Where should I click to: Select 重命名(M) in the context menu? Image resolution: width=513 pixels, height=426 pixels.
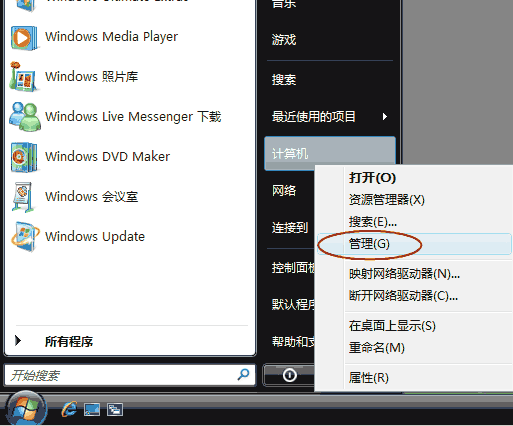click(377, 348)
